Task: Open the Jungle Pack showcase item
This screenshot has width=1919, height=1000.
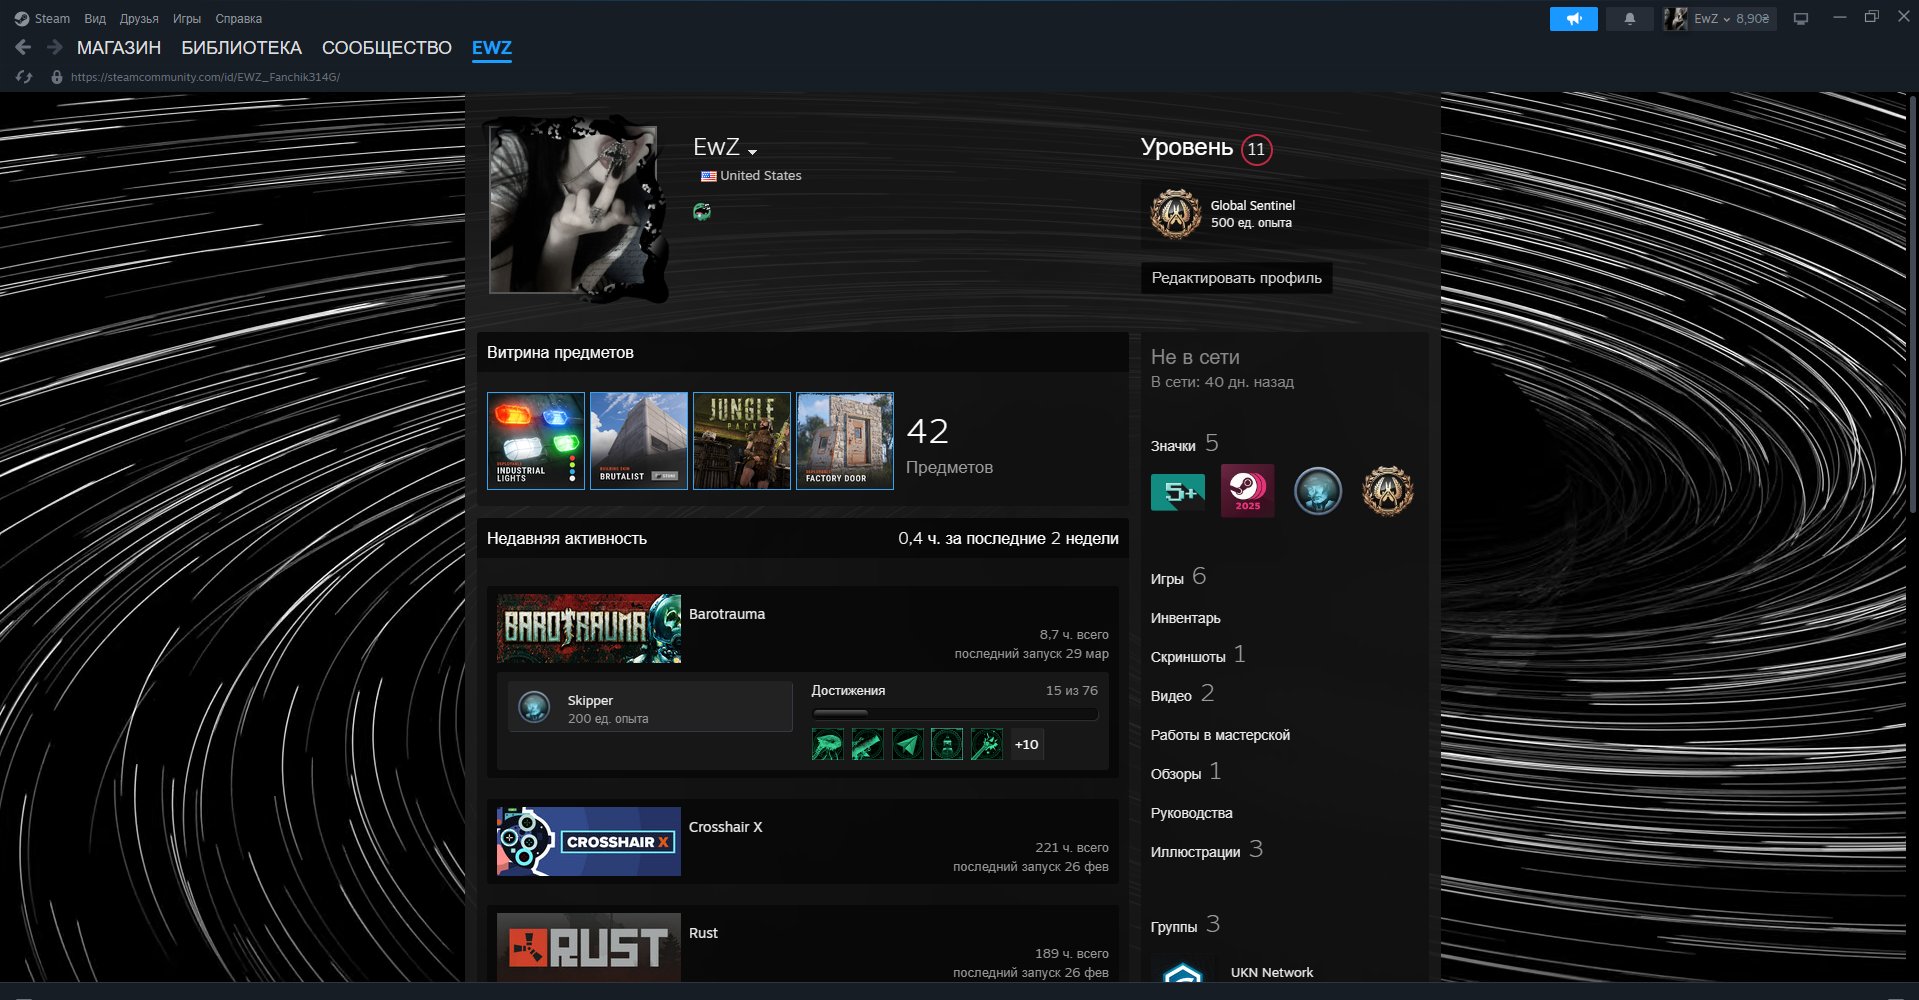Action: point(742,440)
